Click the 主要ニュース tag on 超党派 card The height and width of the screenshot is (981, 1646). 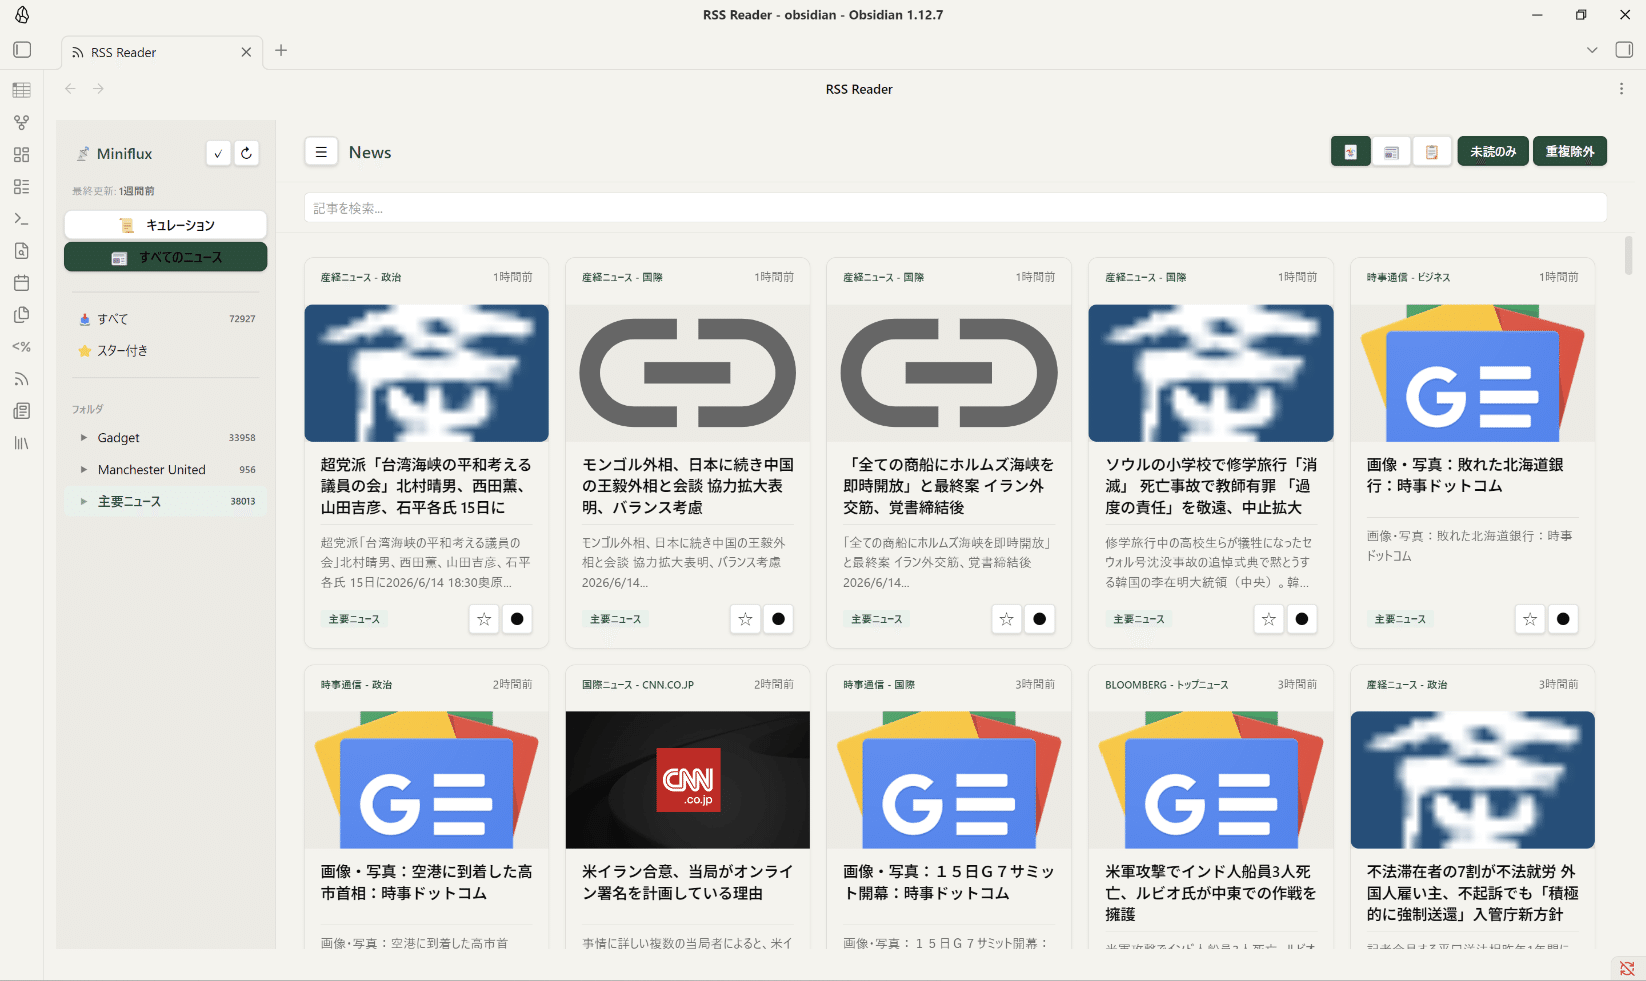pos(355,619)
